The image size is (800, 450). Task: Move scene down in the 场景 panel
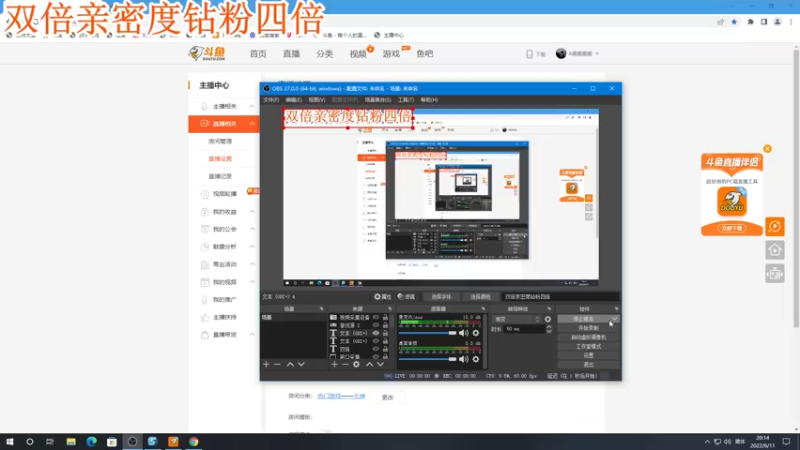301,364
